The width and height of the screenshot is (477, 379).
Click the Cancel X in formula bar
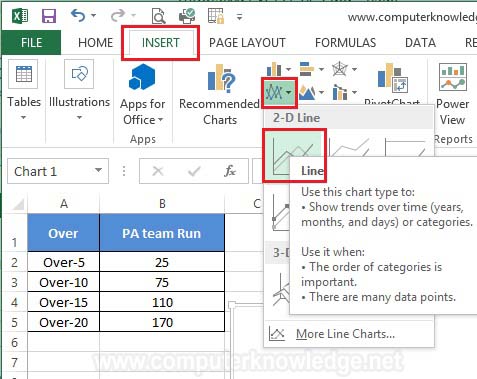158,171
